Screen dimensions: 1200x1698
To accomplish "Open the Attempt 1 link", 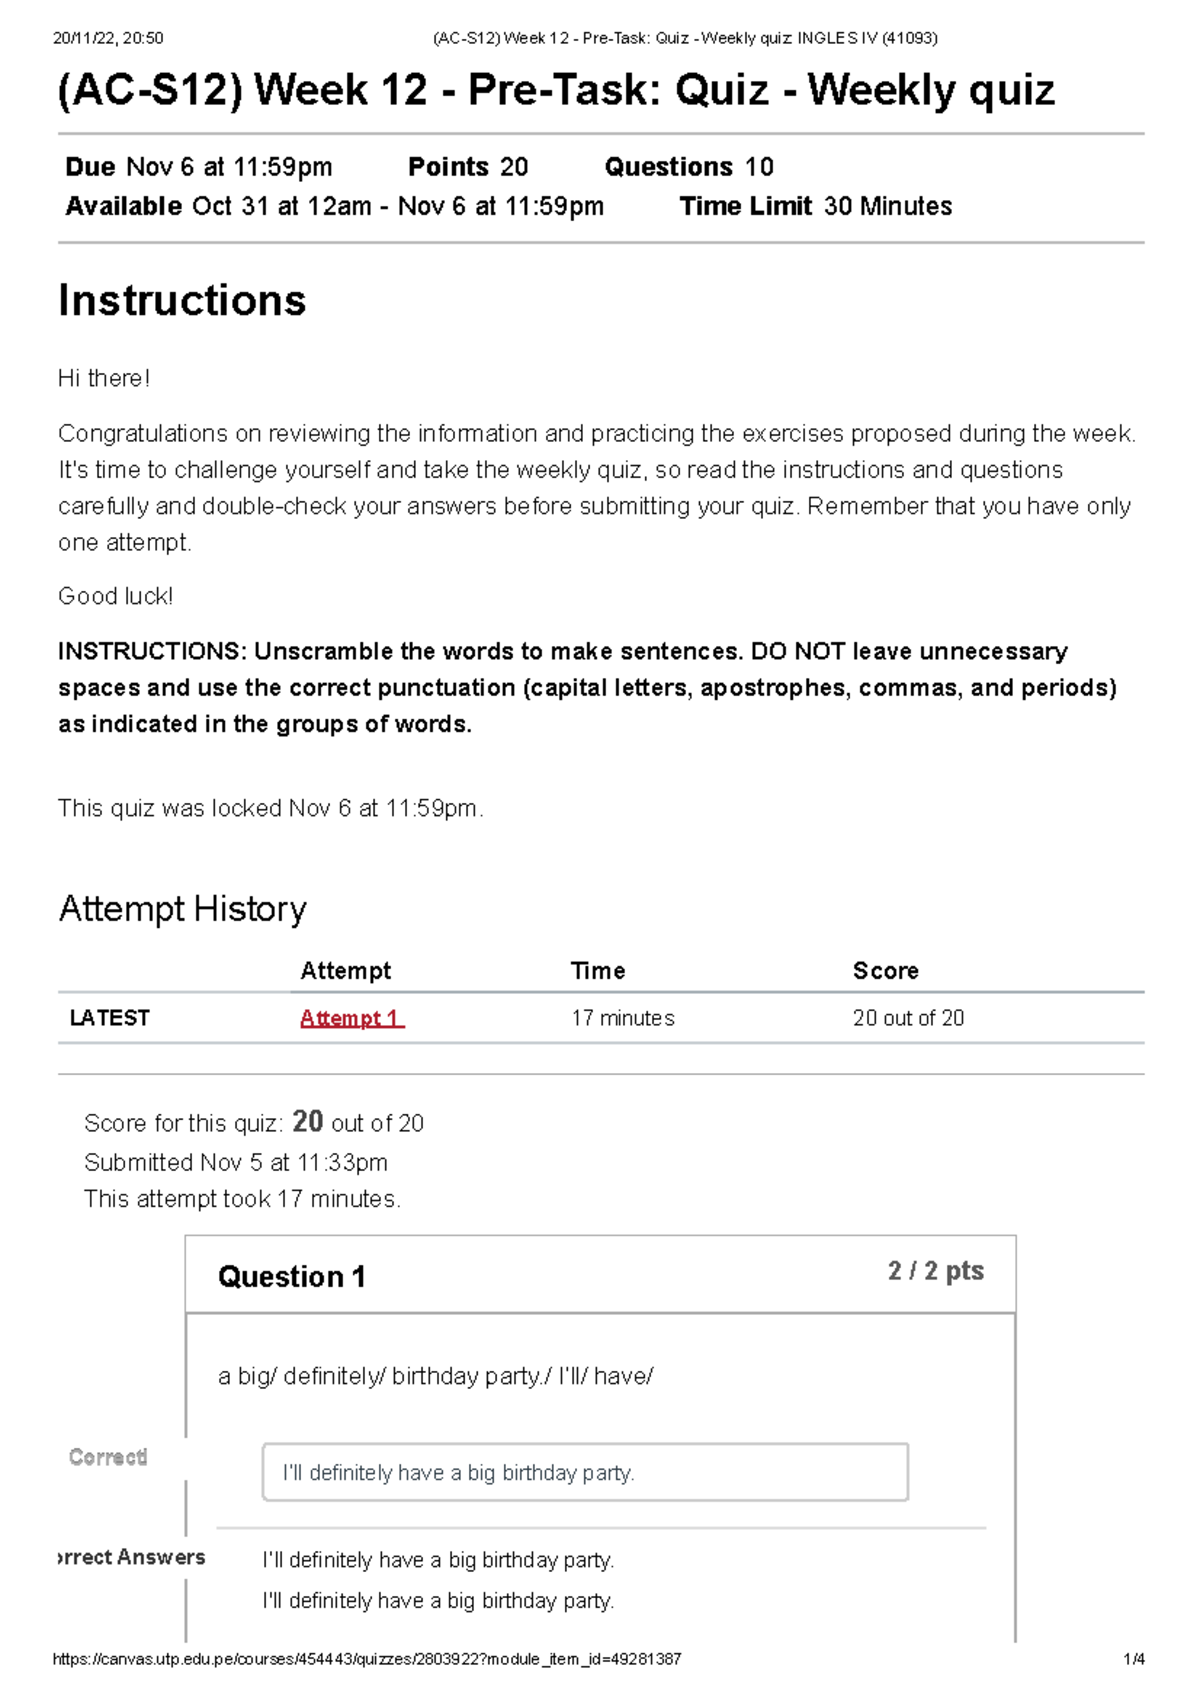I will tap(352, 1018).
